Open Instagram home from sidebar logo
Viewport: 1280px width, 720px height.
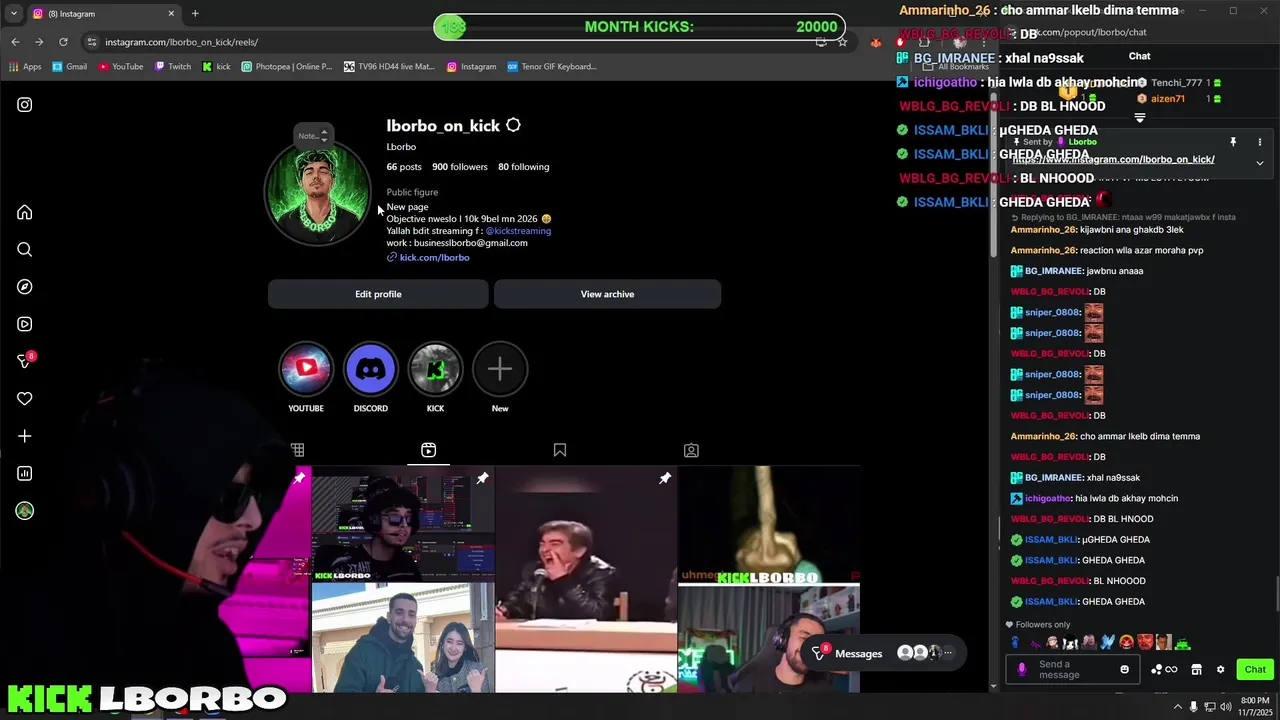[25, 105]
